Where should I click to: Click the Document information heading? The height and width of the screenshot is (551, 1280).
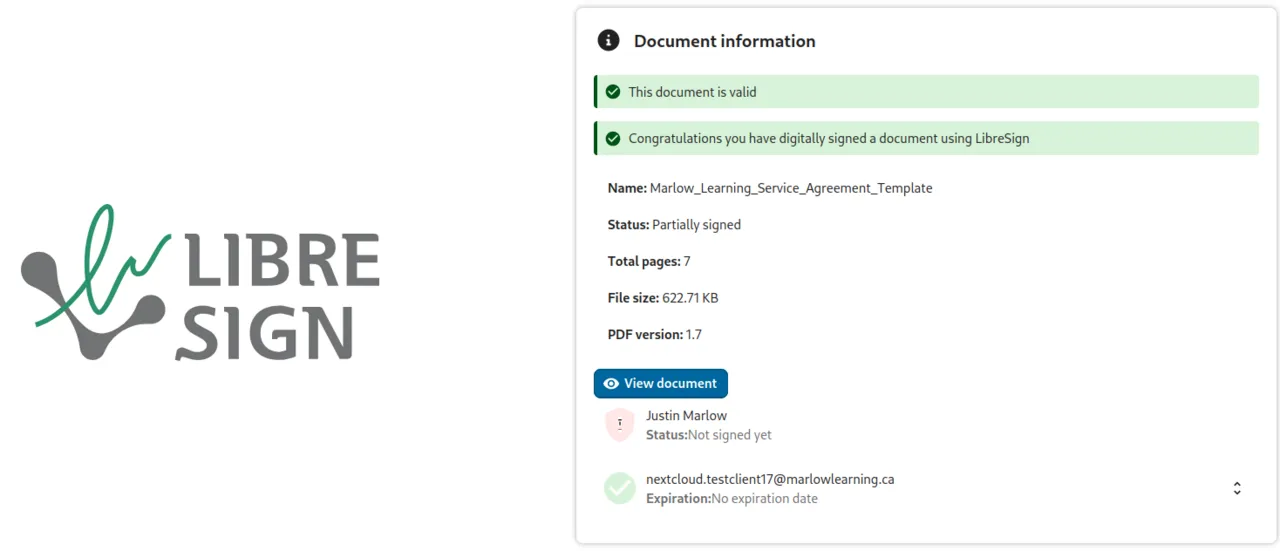point(725,41)
